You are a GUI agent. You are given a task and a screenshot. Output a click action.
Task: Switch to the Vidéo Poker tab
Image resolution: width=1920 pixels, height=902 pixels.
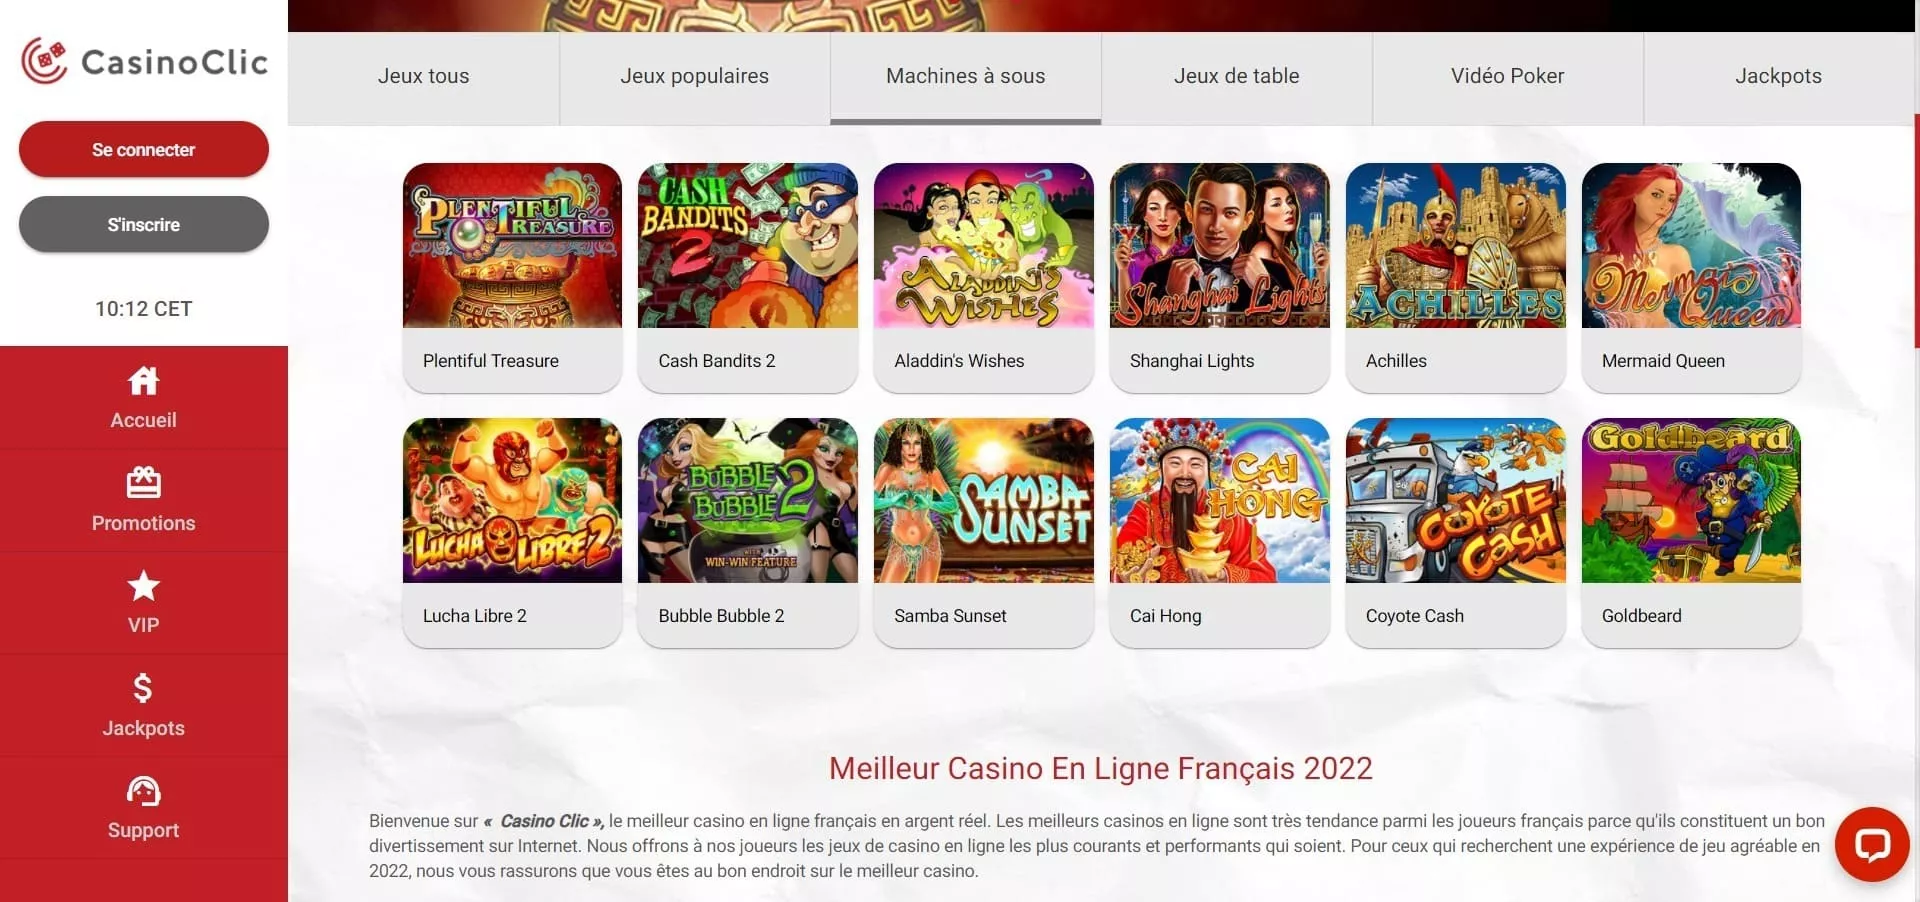point(1508,77)
